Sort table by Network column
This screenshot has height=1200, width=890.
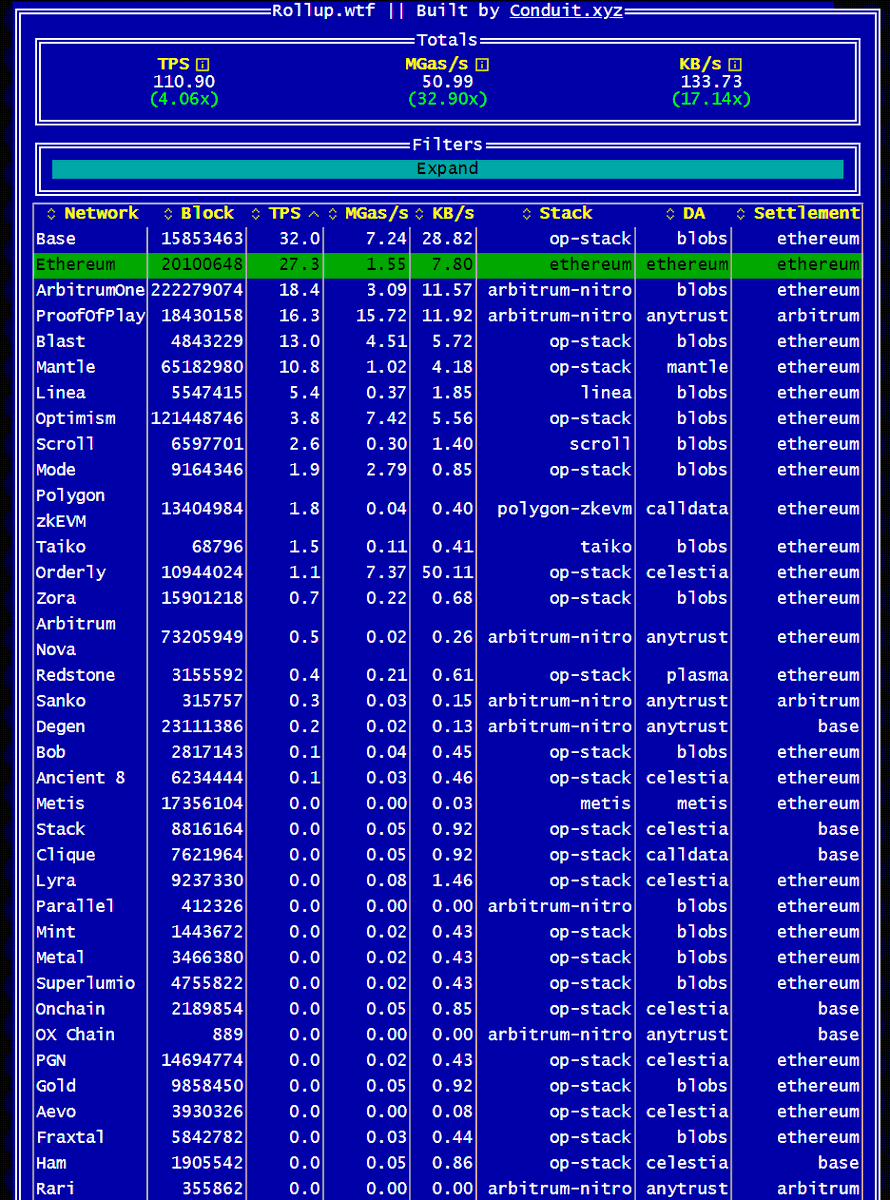(x=91, y=213)
